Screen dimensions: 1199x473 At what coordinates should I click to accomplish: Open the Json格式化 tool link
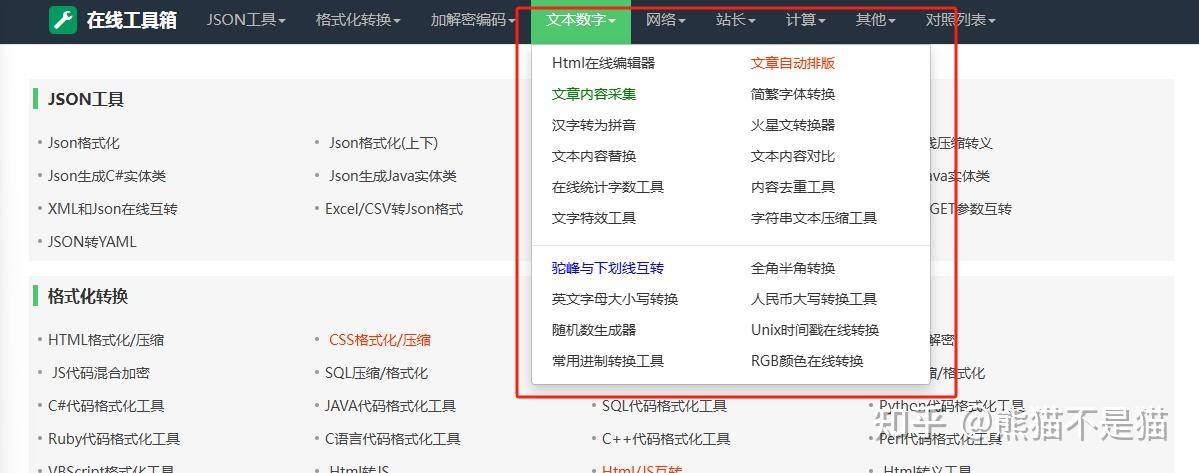pos(83,143)
